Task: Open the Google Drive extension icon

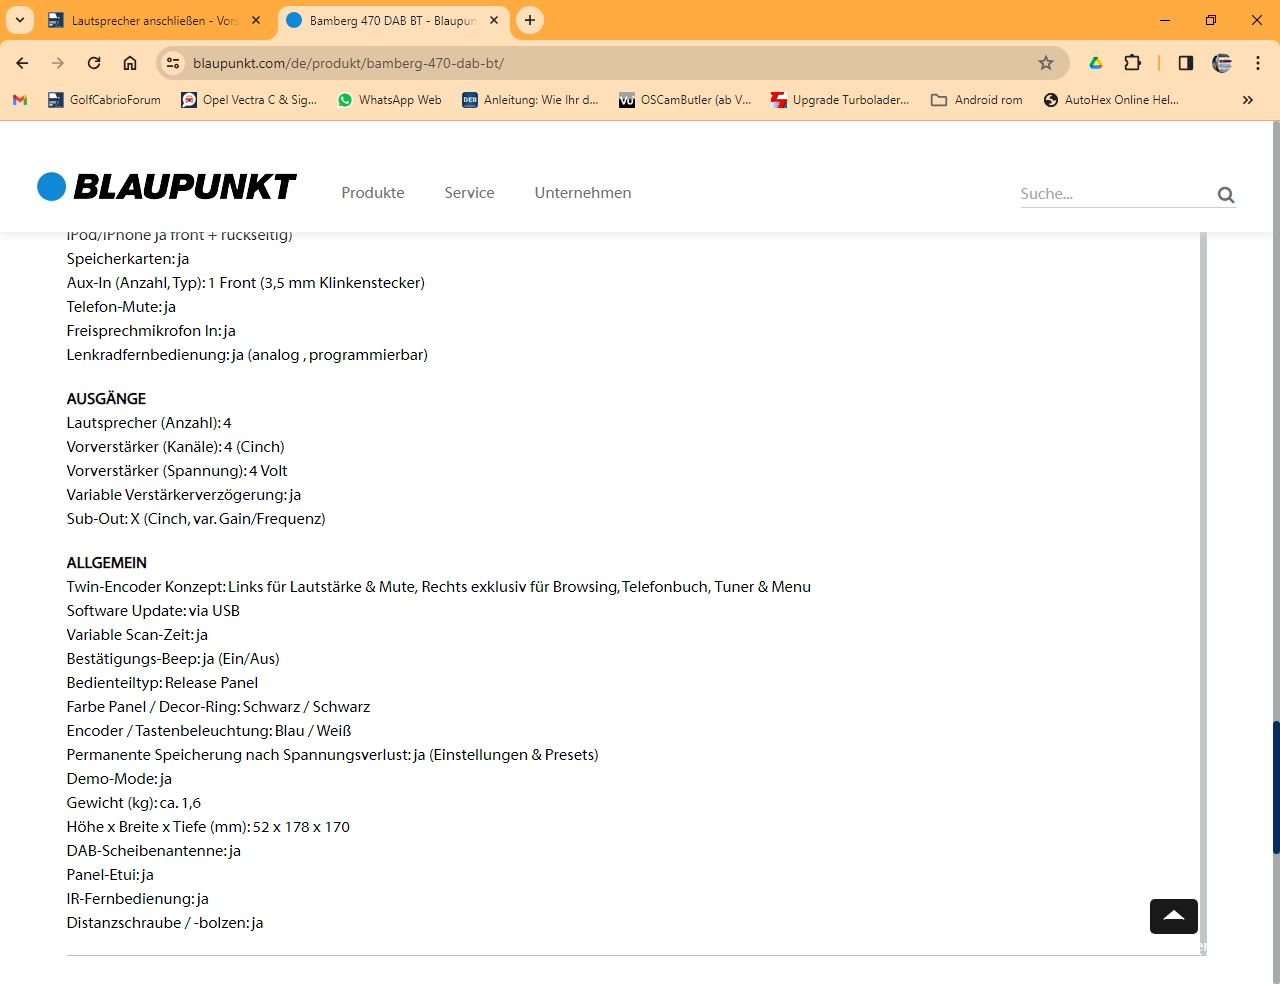Action: coord(1096,63)
